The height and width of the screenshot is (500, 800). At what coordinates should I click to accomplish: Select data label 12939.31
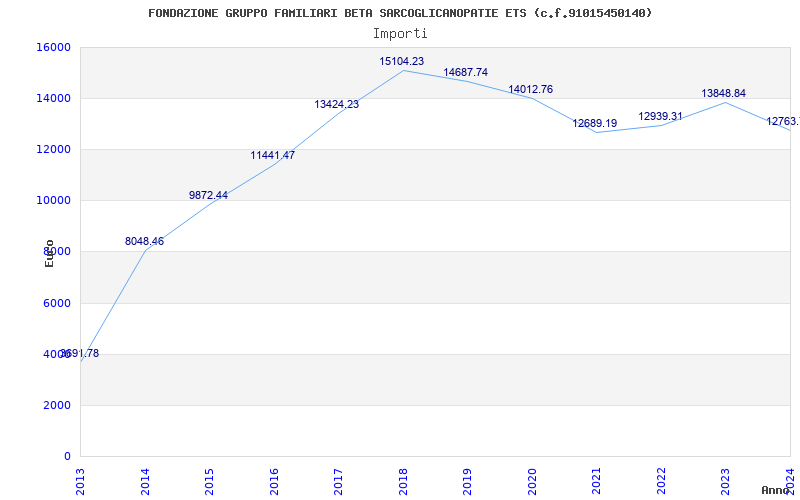[660, 116]
